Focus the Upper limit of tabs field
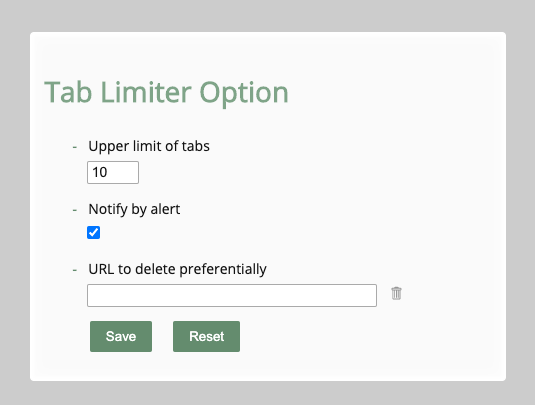535x405 pixels. tap(113, 172)
